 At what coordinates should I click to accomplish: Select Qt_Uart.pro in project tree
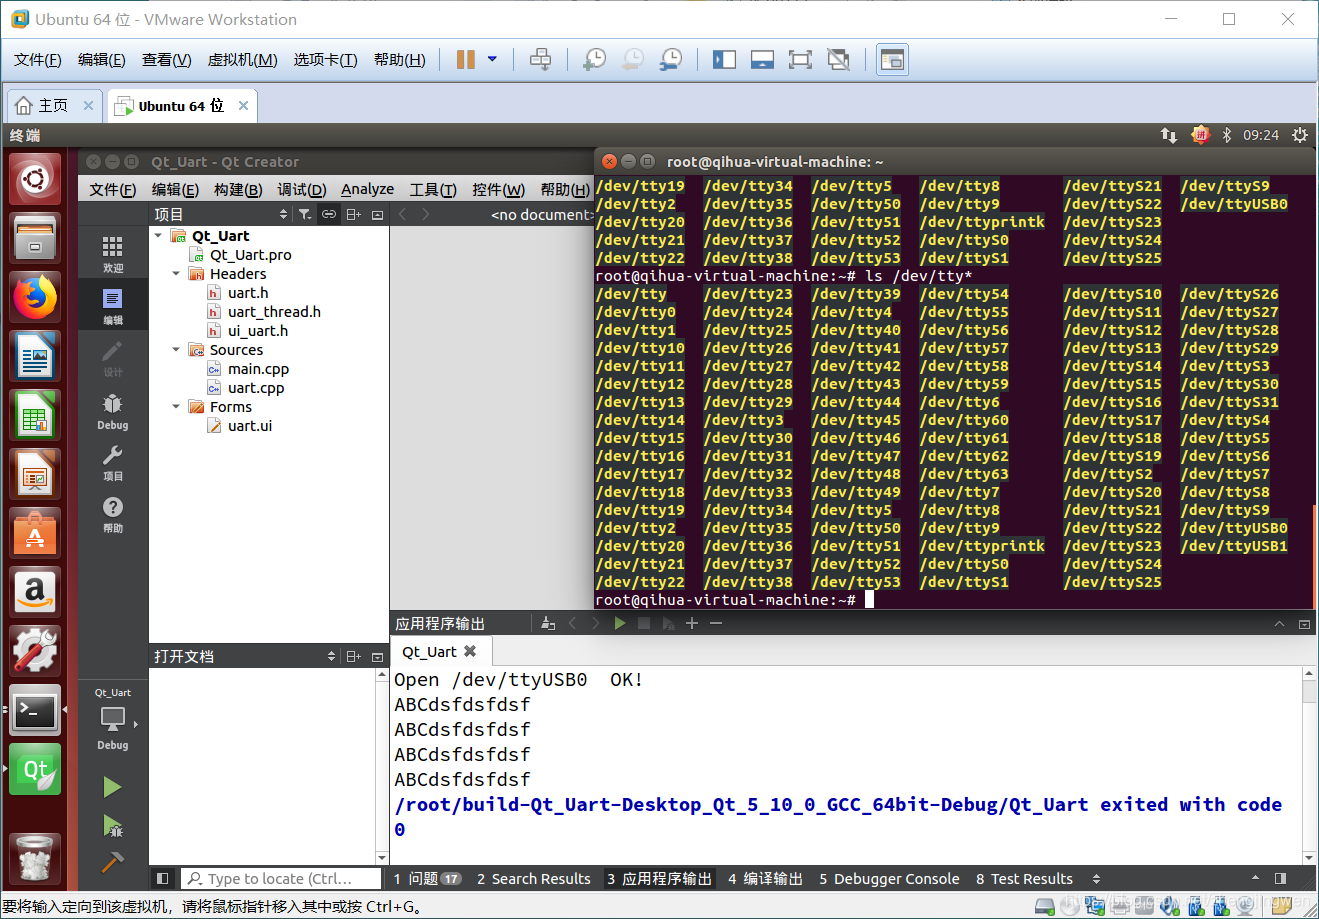[250, 255]
